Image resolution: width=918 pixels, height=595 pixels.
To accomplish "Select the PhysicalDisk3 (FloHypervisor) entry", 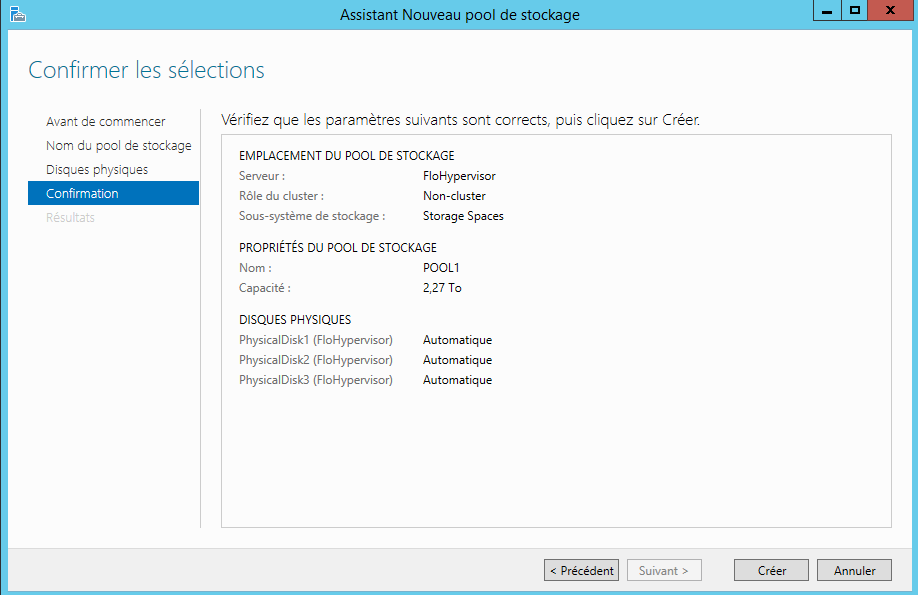I will 316,380.
